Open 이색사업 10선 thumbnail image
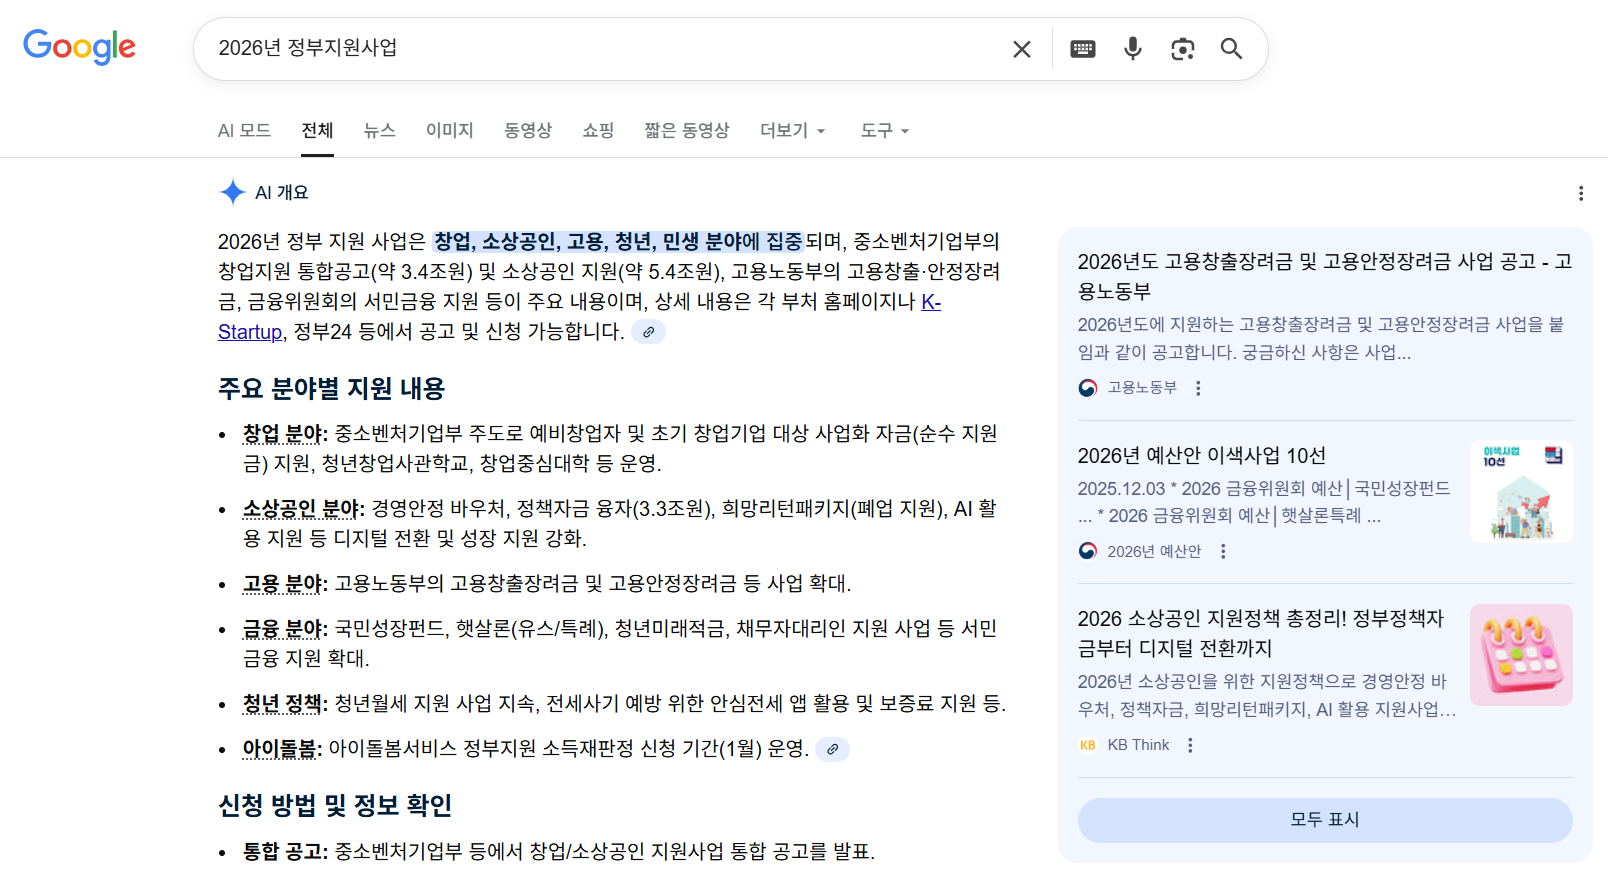Image resolution: width=1608 pixels, height=870 pixels. pyautogui.click(x=1521, y=492)
